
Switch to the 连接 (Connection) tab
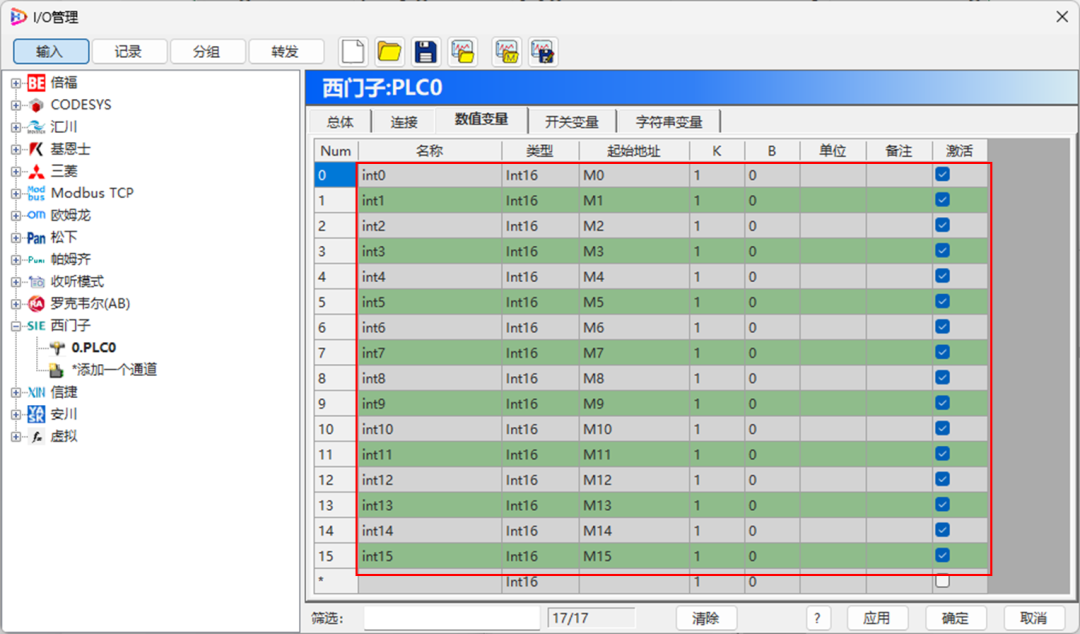point(404,122)
